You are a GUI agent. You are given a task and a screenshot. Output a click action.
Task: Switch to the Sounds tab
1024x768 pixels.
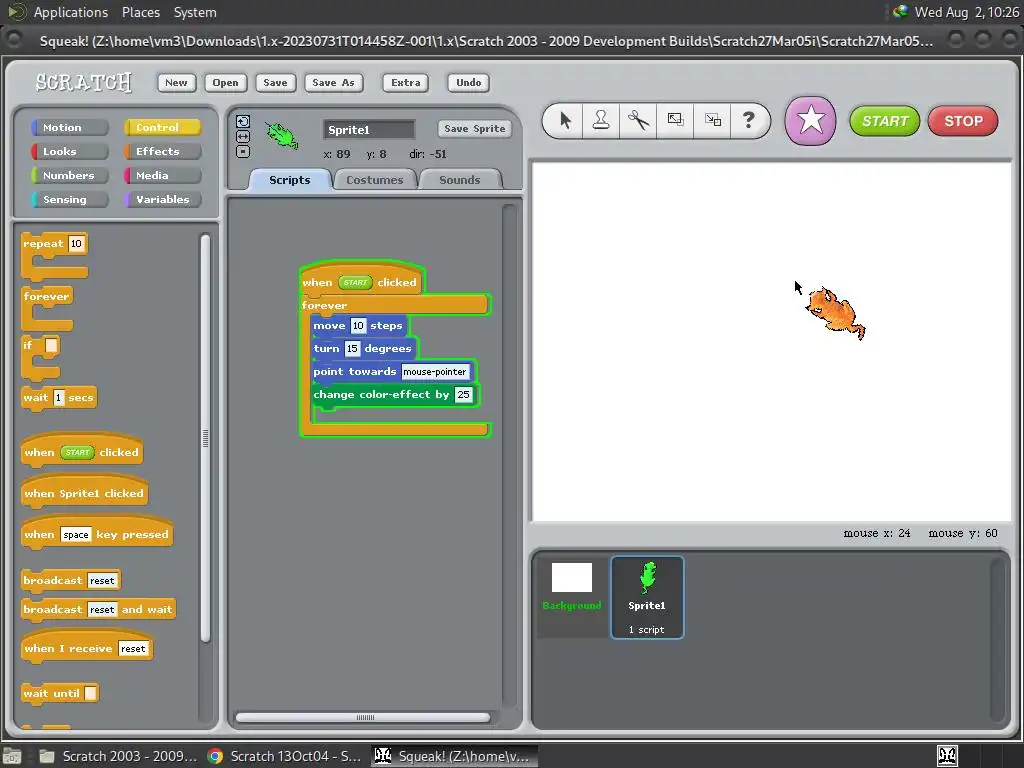tap(460, 180)
